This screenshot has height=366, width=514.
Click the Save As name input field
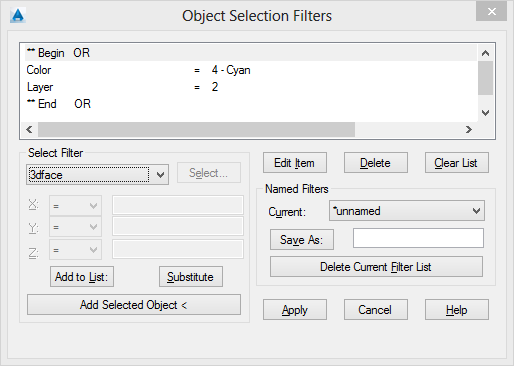tap(418, 238)
